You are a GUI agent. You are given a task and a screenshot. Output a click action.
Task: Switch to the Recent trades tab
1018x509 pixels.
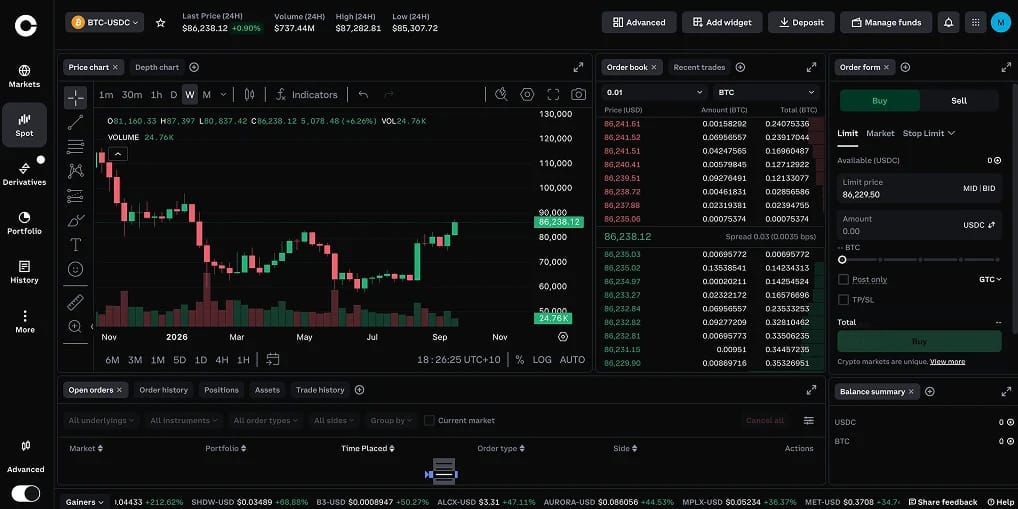[699, 68]
